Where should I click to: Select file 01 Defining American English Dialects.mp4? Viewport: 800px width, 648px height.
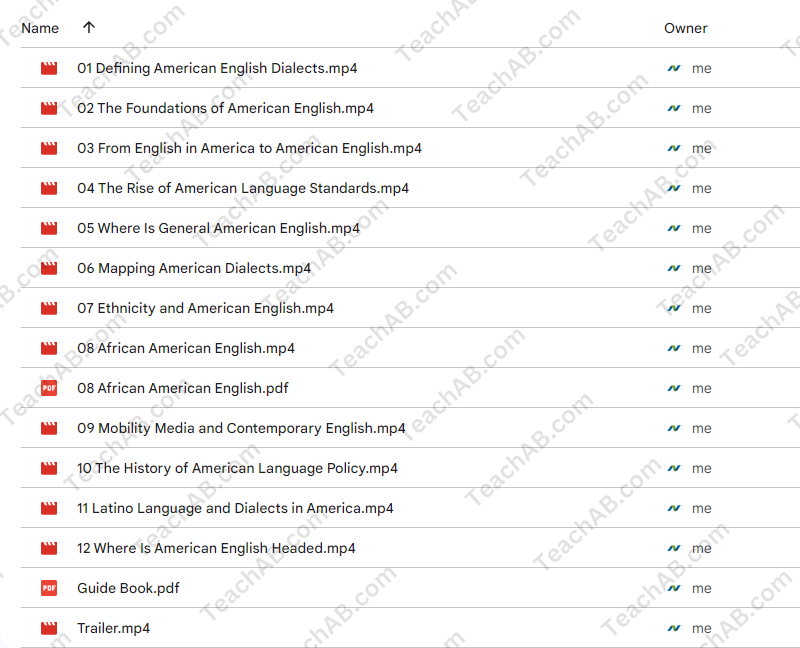coord(217,68)
